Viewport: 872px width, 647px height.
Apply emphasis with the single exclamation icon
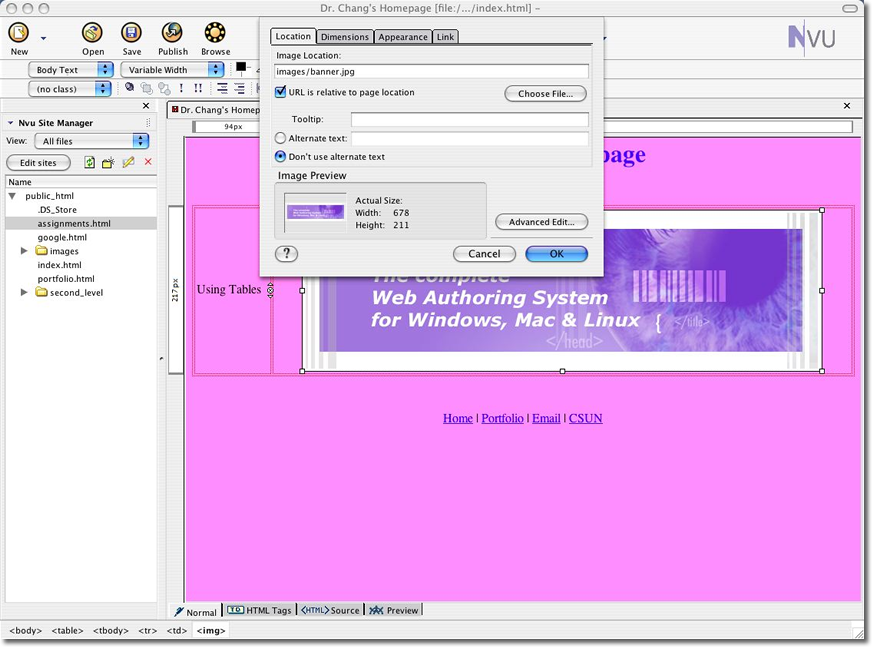(181, 88)
